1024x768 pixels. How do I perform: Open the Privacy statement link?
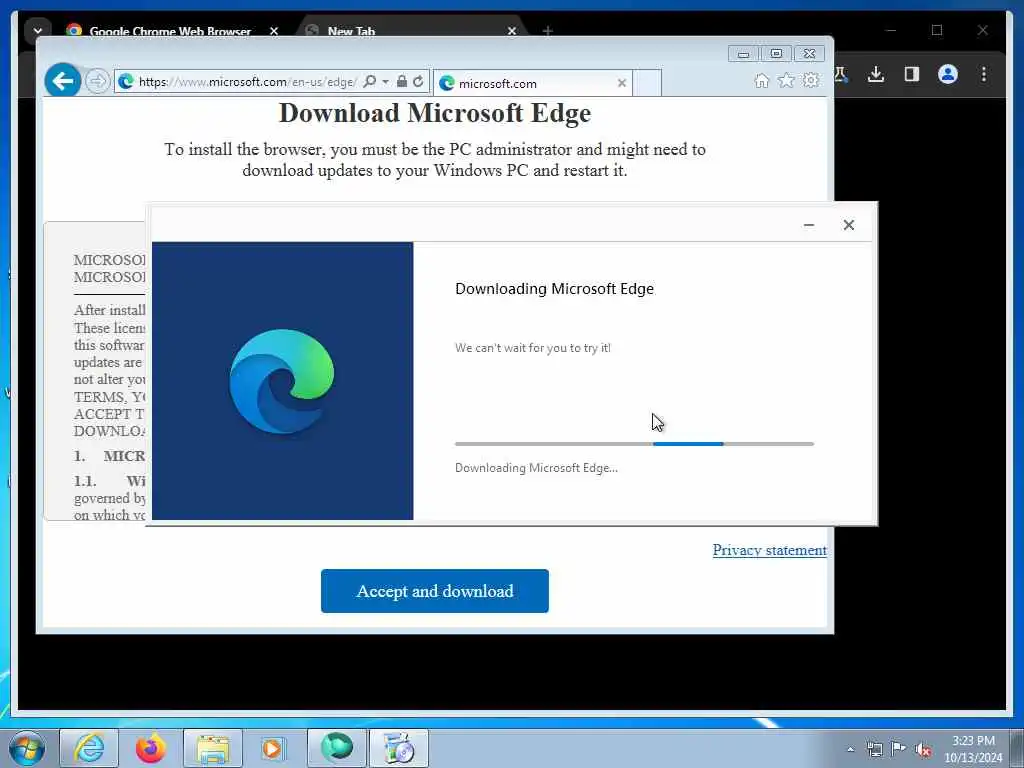(x=769, y=550)
